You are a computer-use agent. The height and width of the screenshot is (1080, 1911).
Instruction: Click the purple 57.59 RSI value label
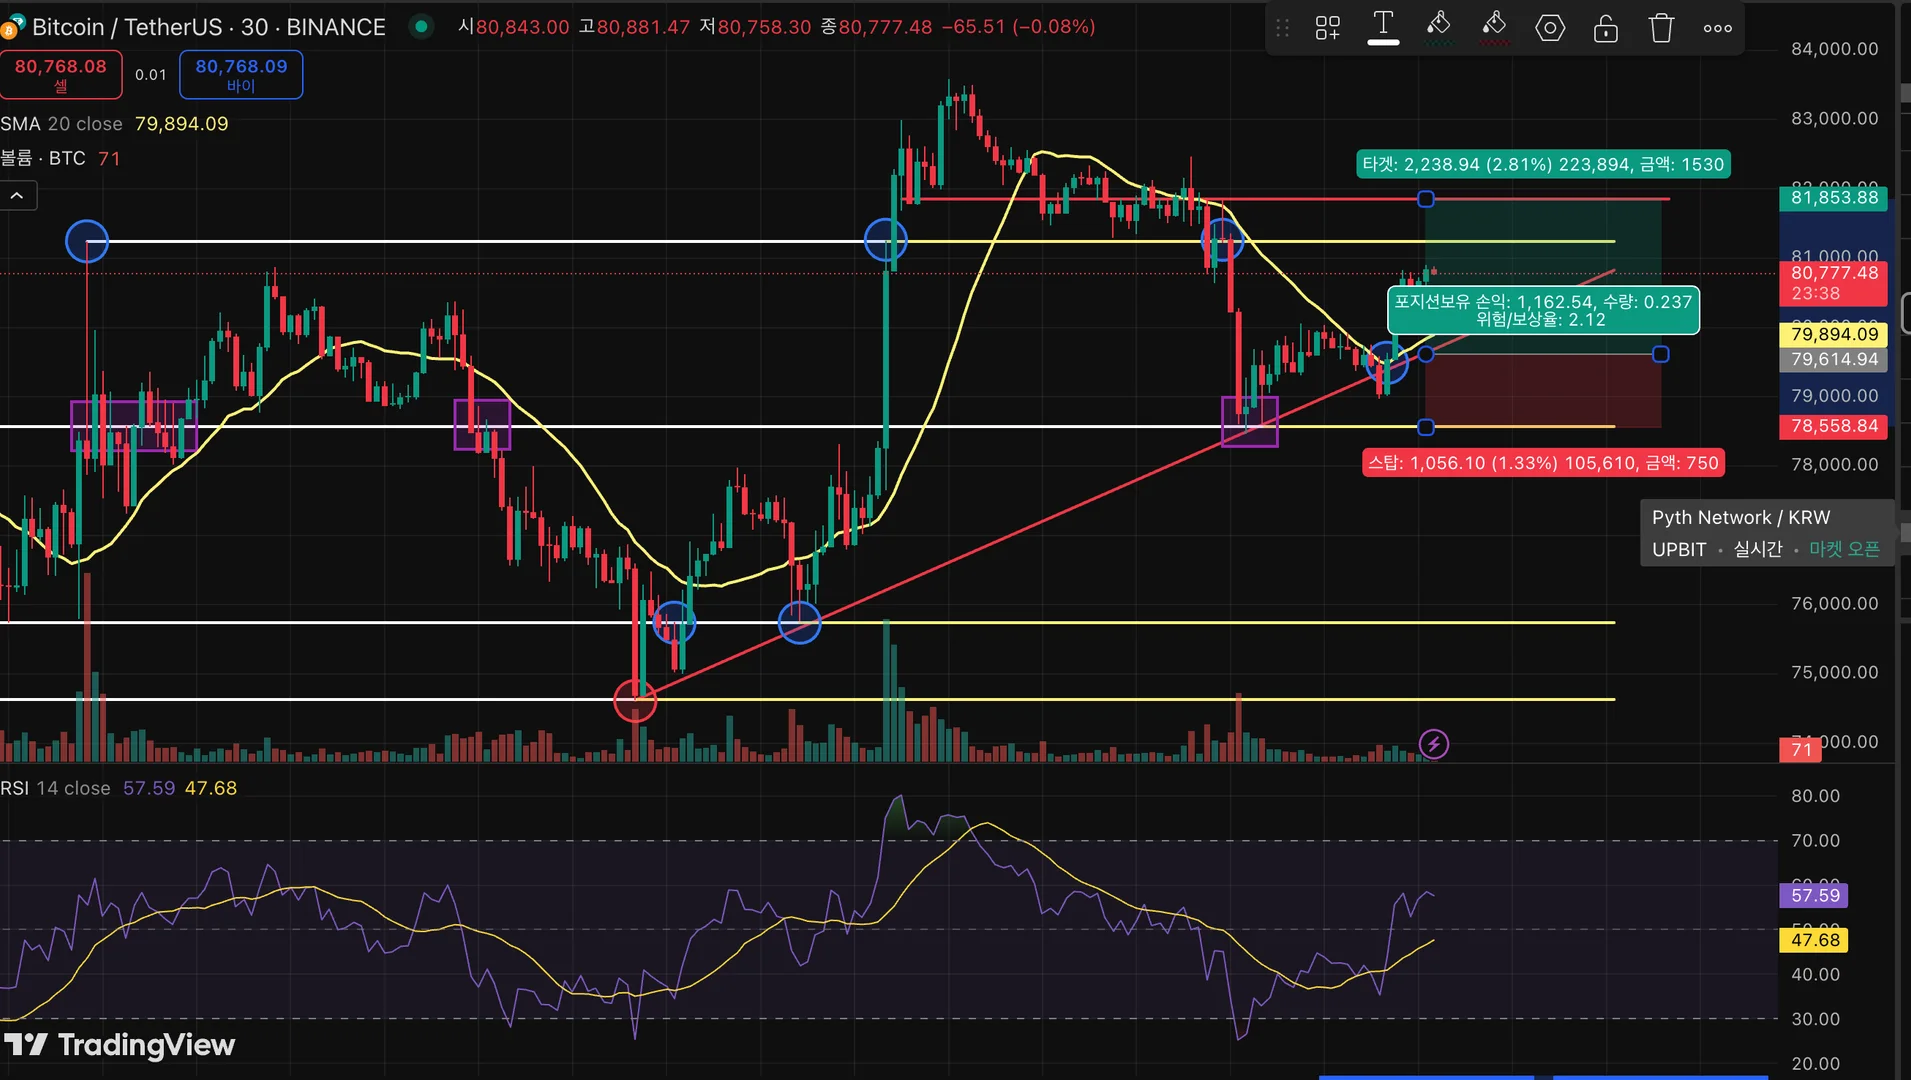point(1814,895)
